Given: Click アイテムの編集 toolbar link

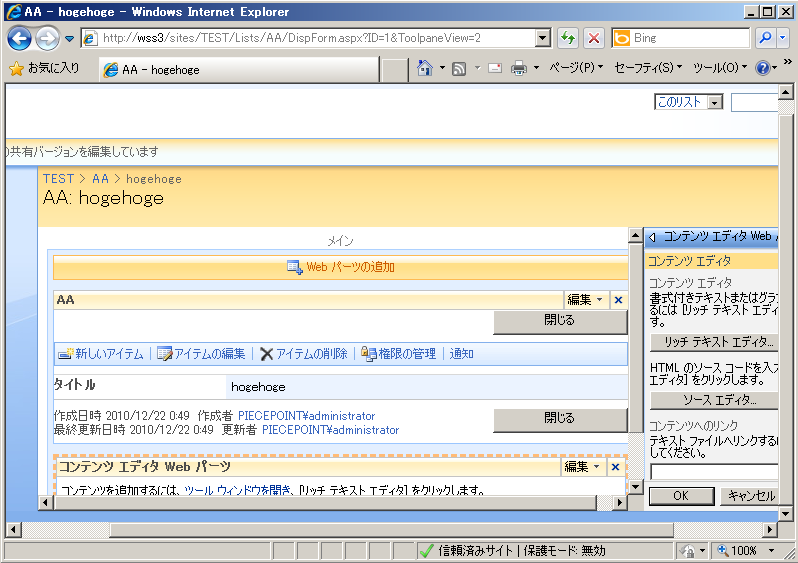Looking at the screenshot, I should coord(210,354).
